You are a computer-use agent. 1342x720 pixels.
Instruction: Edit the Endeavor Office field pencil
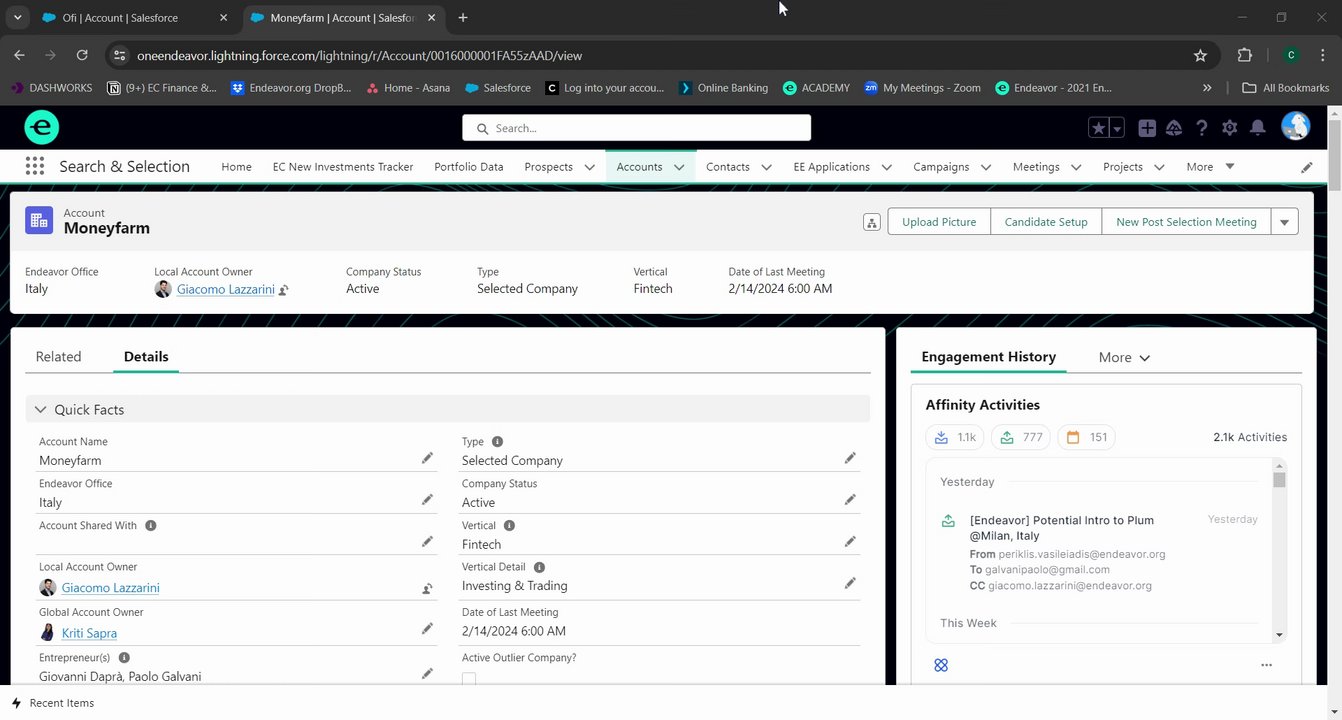point(427,499)
